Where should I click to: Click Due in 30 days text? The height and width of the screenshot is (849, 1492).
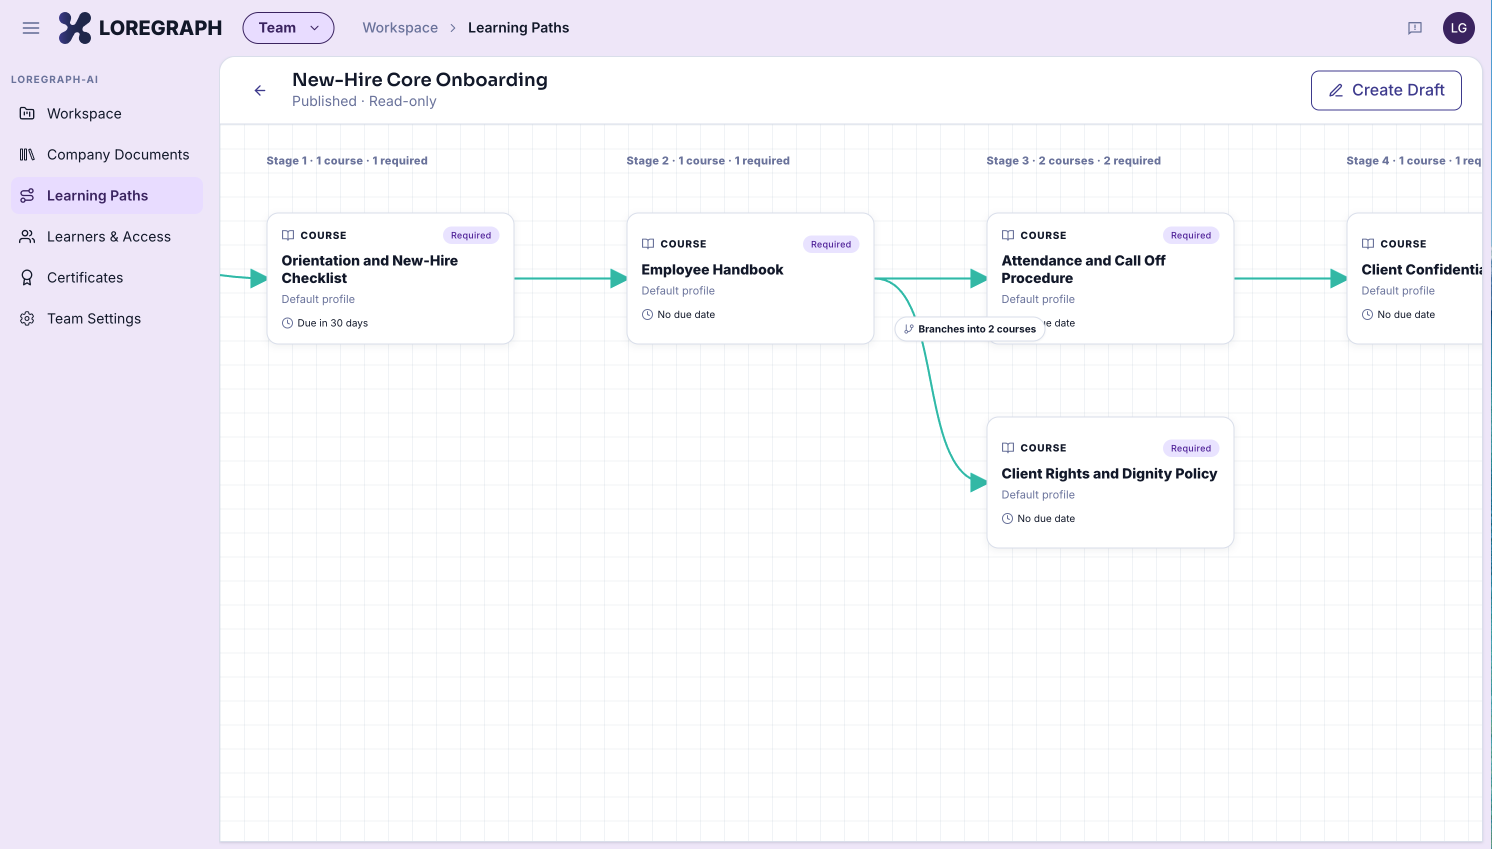point(333,323)
